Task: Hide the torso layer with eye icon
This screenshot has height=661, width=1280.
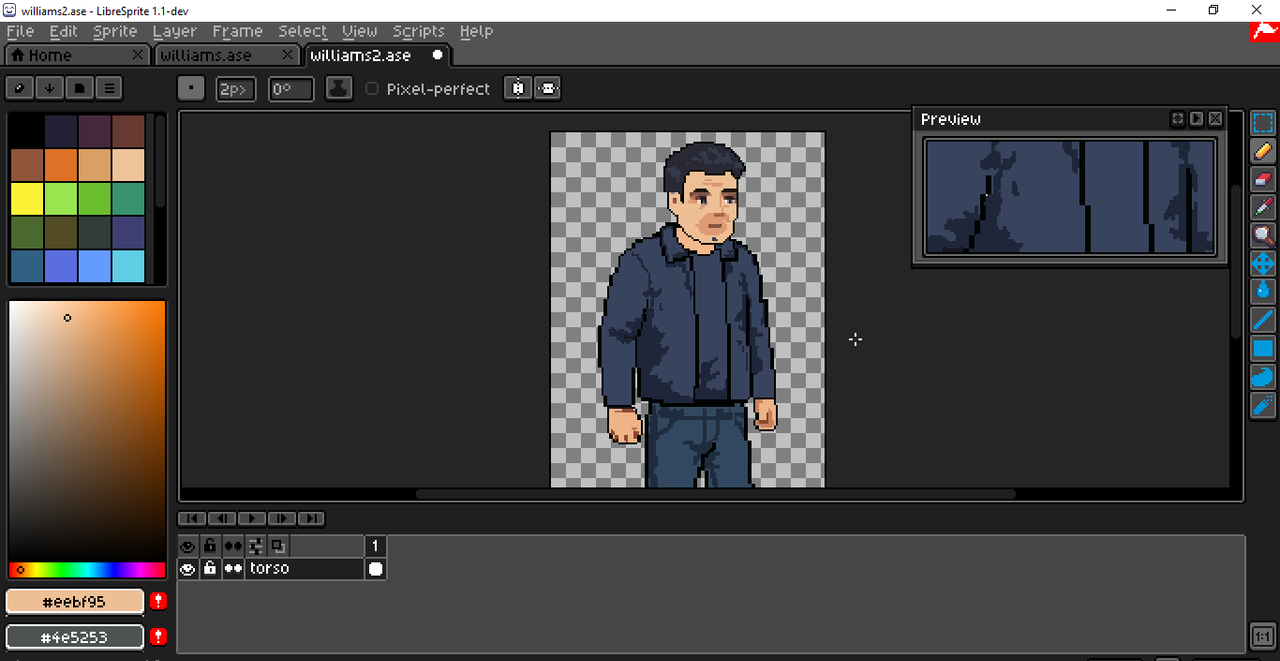Action: (187, 569)
